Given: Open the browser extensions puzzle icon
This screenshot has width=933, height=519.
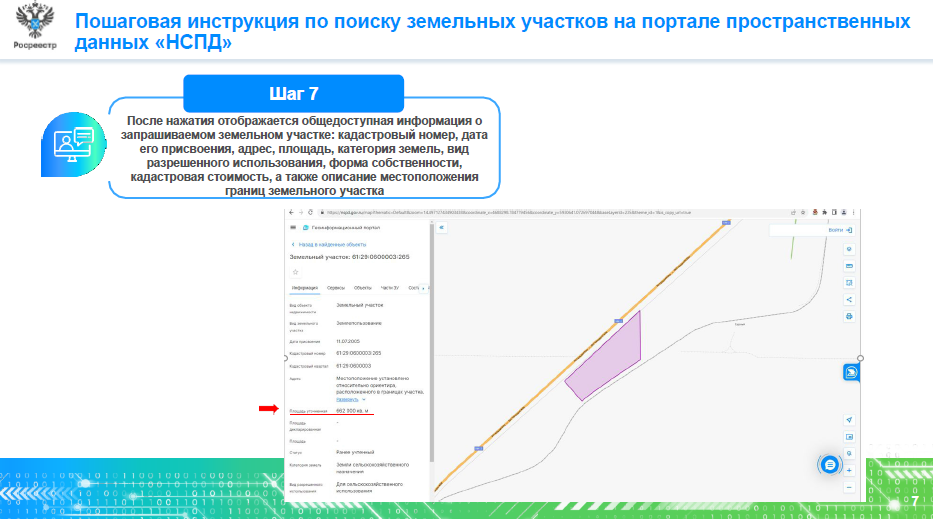Looking at the screenshot, I should coord(825,212).
